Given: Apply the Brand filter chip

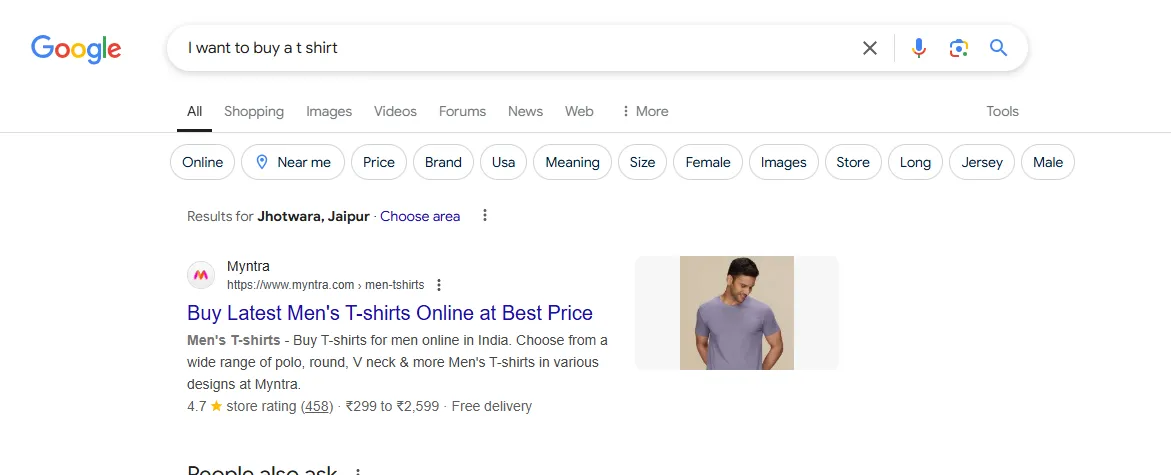Looking at the screenshot, I should [443, 162].
